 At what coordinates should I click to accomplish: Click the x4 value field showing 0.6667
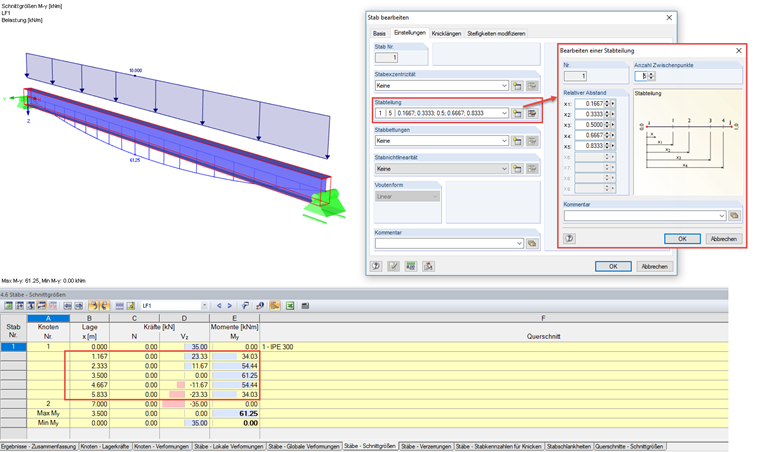pyautogui.click(x=589, y=135)
